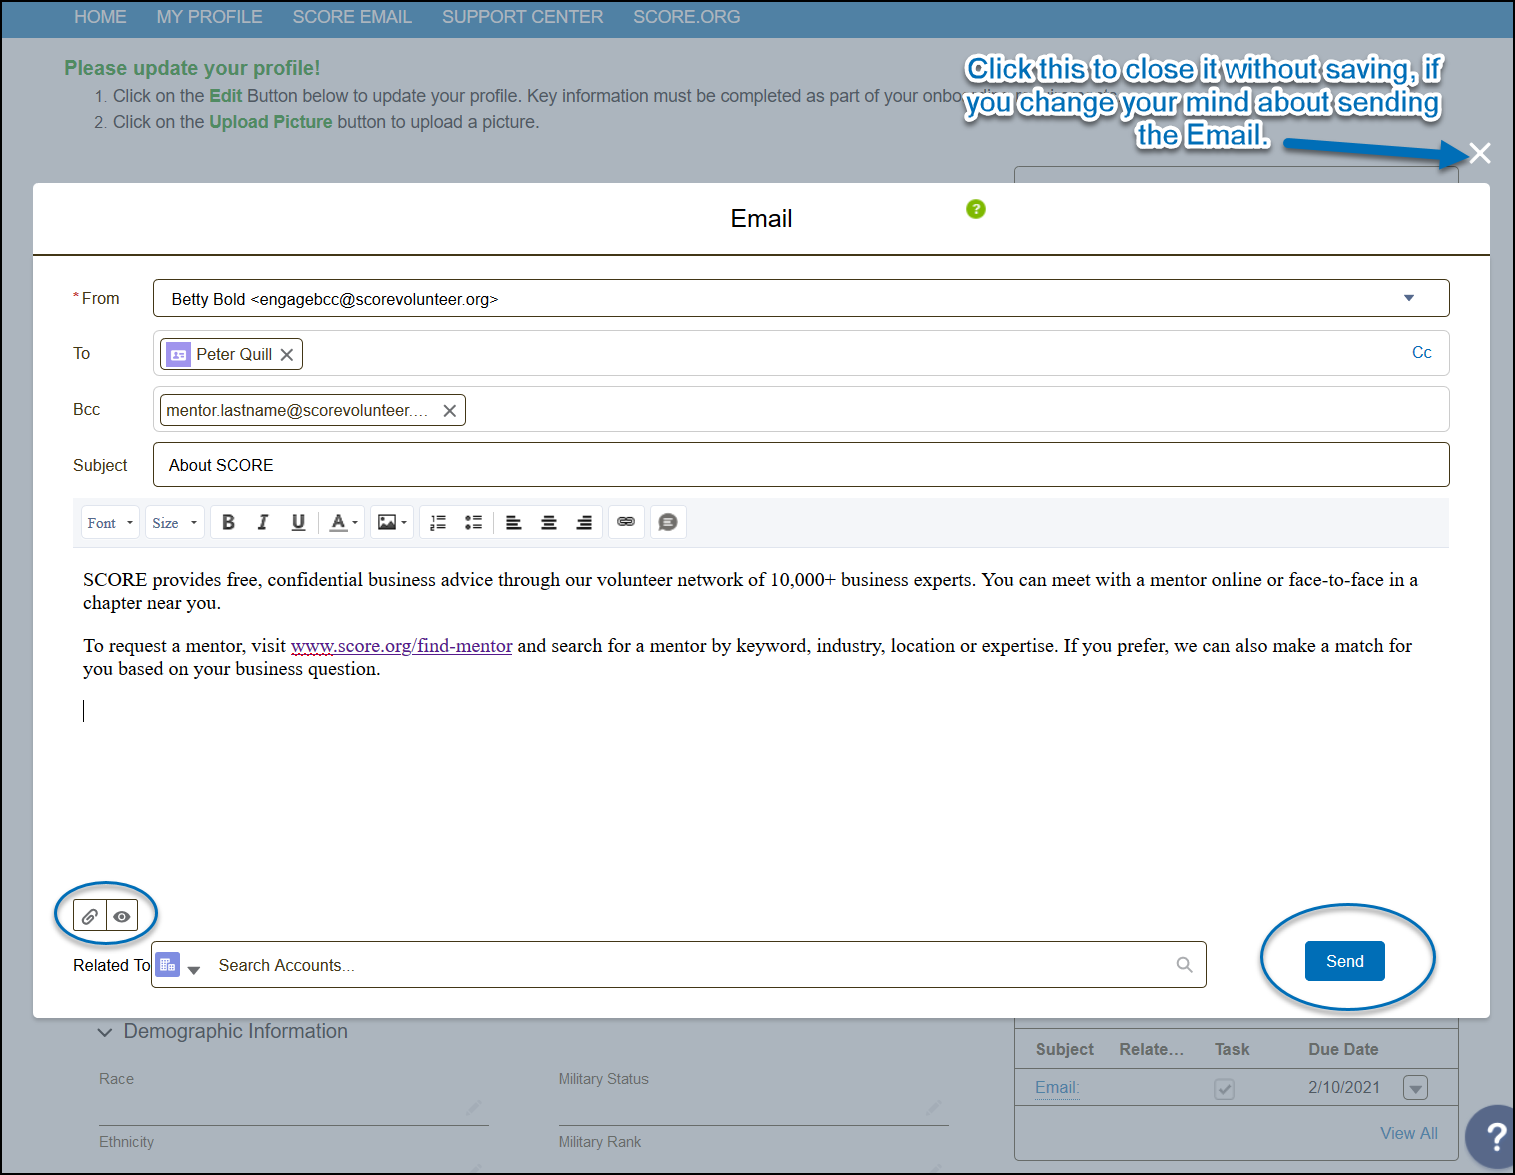Check the Email task checkbox
This screenshot has width=1515, height=1175.
pyautogui.click(x=1224, y=1088)
